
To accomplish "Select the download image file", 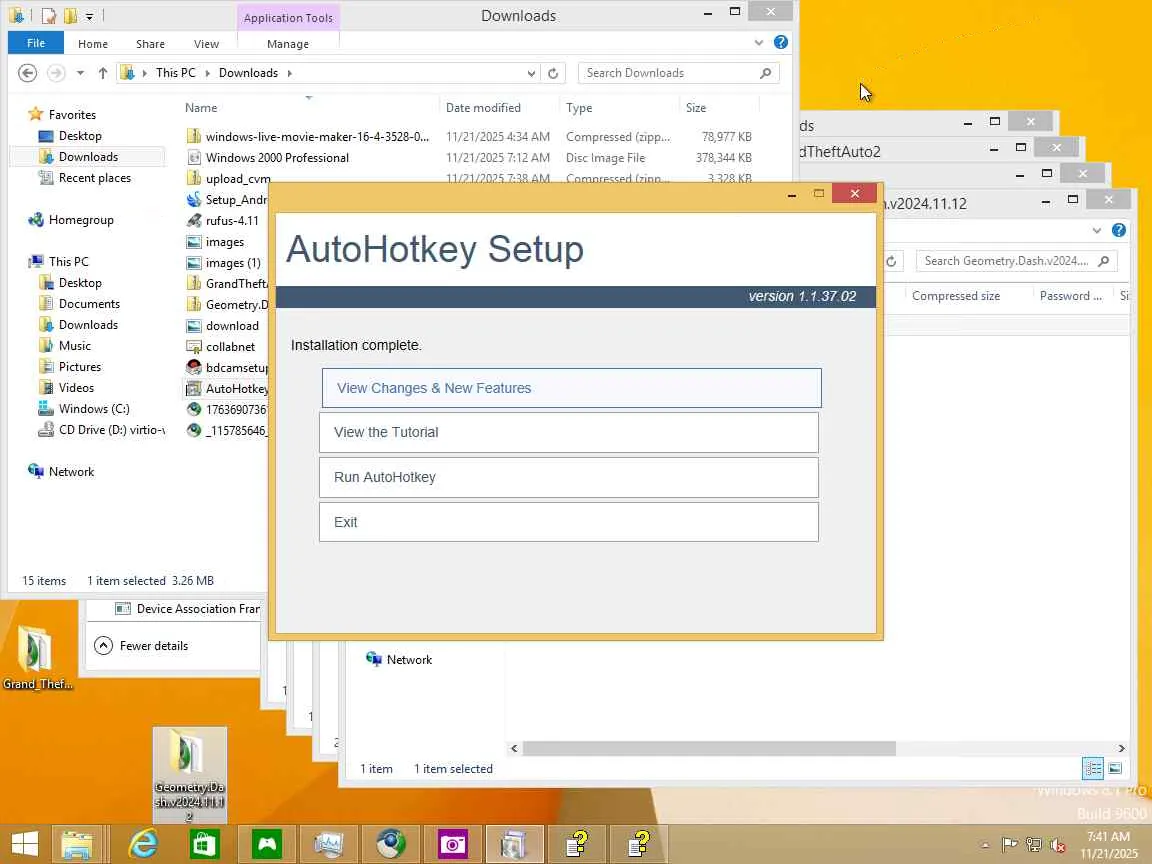I will [232, 325].
